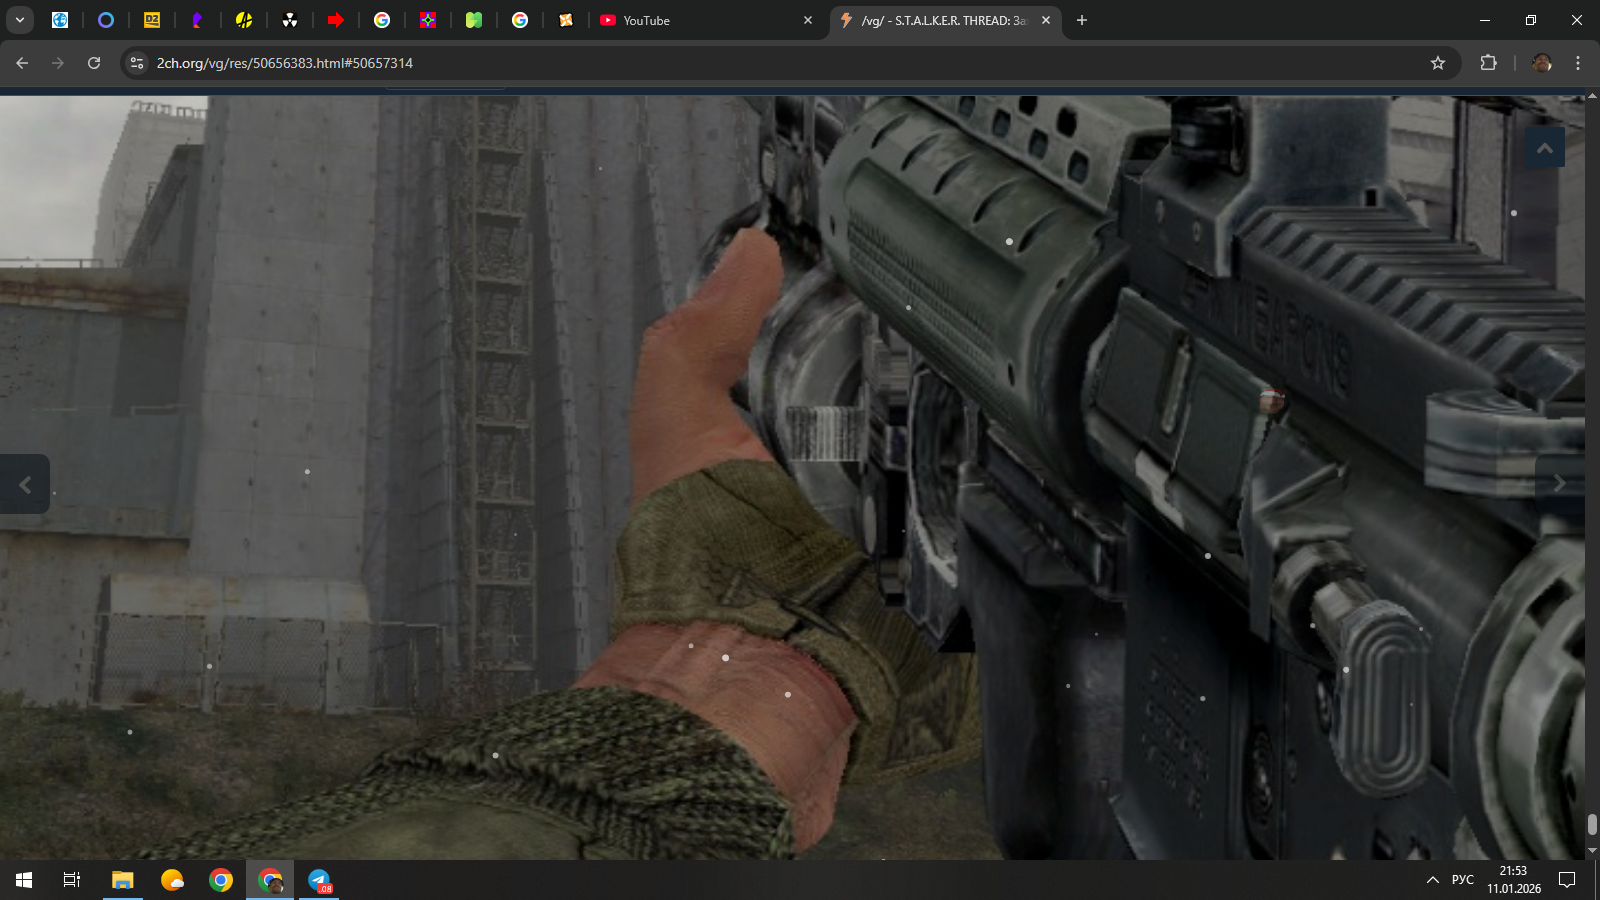The height and width of the screenshot is (900, 1600).
Task: Open the clock showing 21:53
Action: pos(1514,880)
